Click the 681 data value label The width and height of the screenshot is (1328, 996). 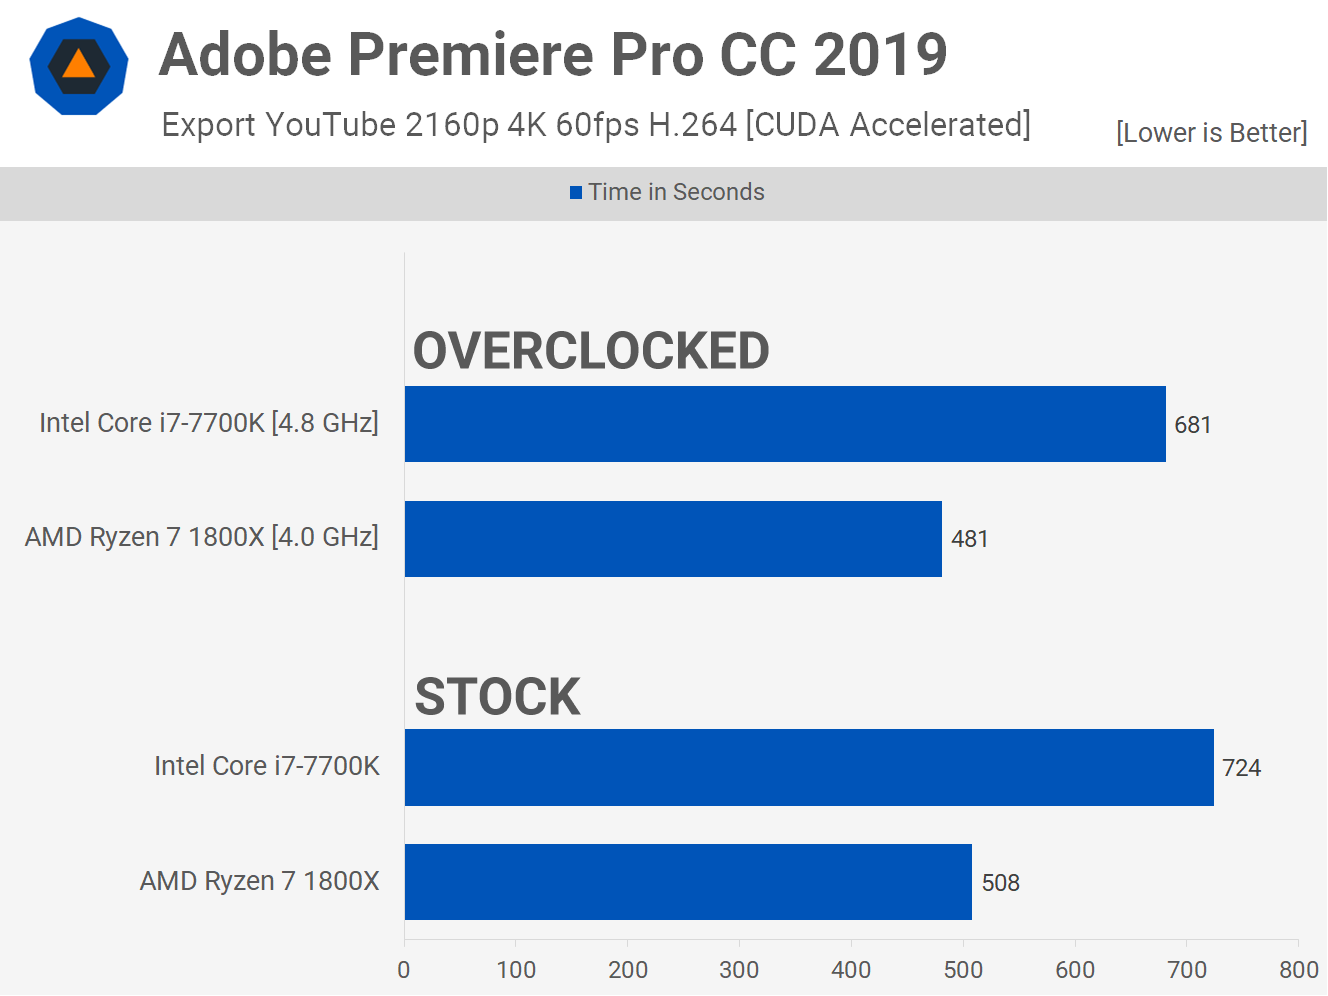coord(1193,425)
